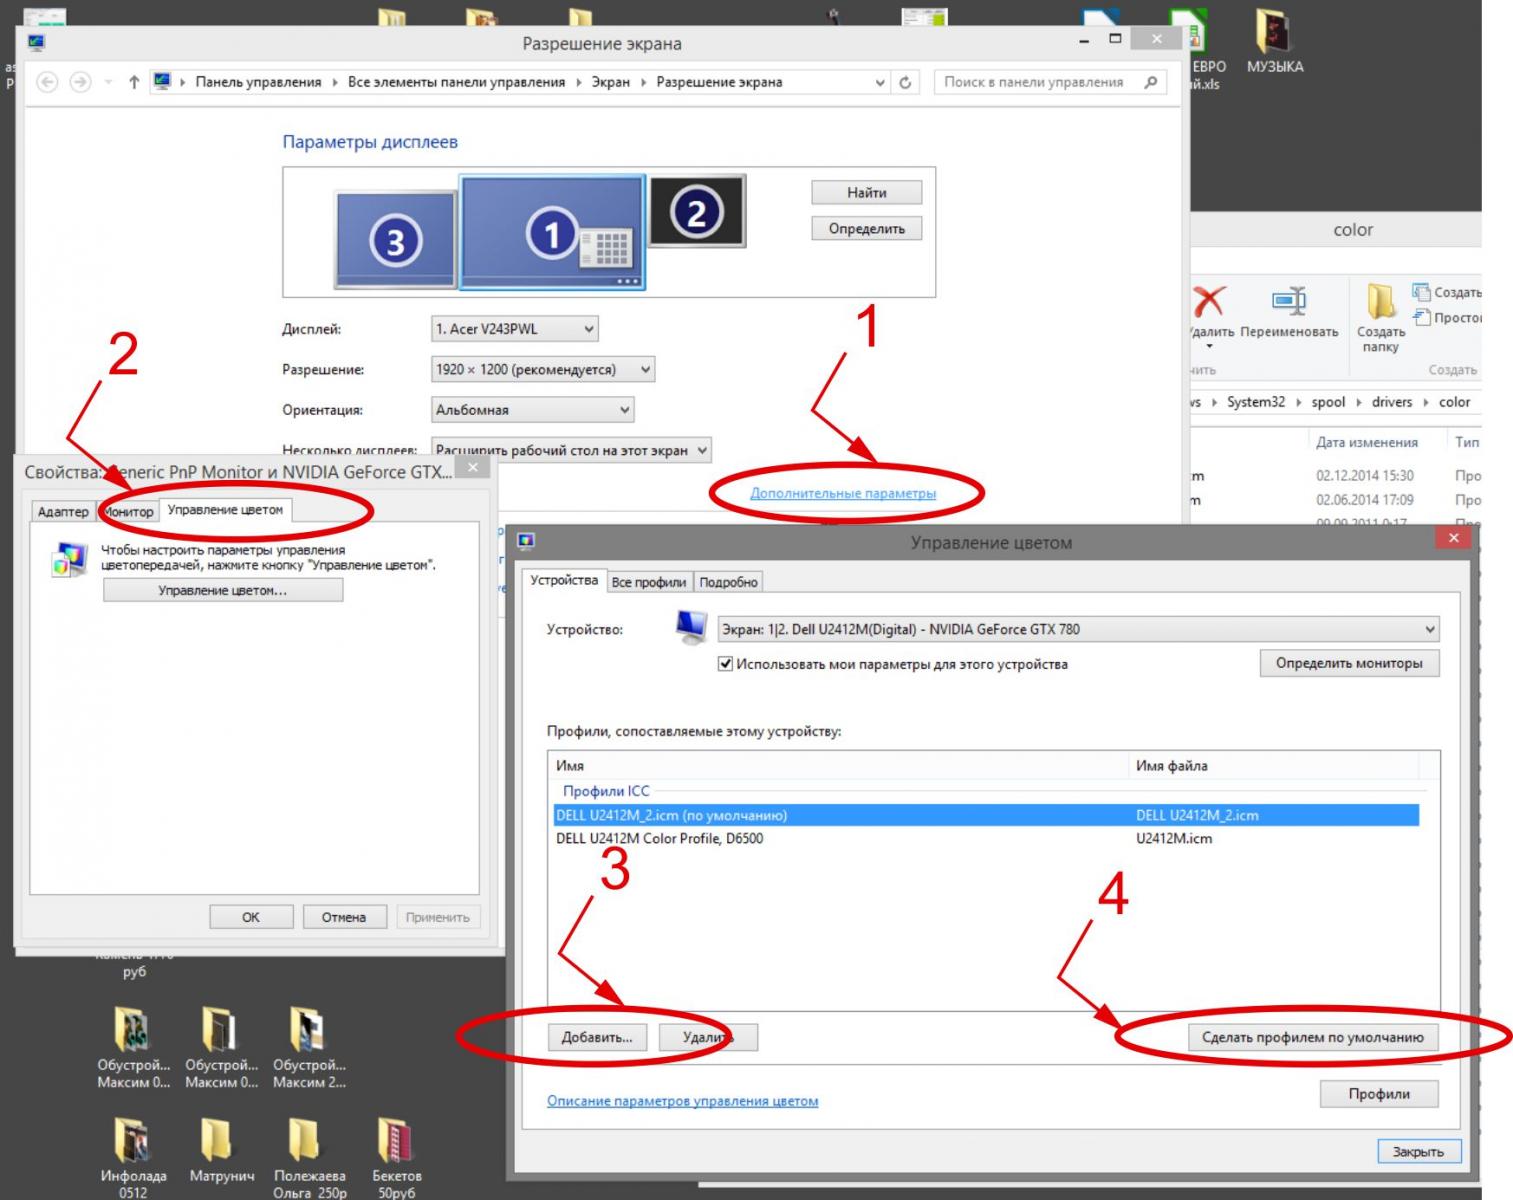Click Сделать профилем по умолчанию button

(x=1313, y=1037)
